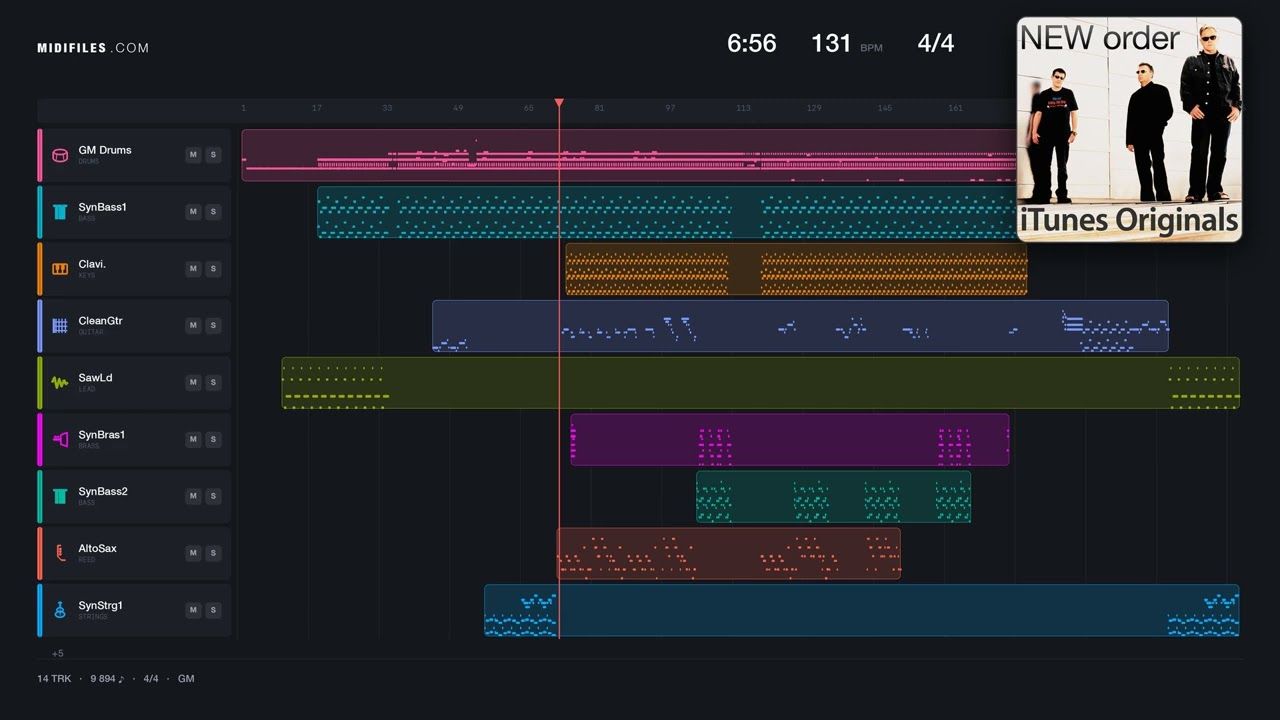
Task: Select the GM Drums track name
Action: [105, 150]
